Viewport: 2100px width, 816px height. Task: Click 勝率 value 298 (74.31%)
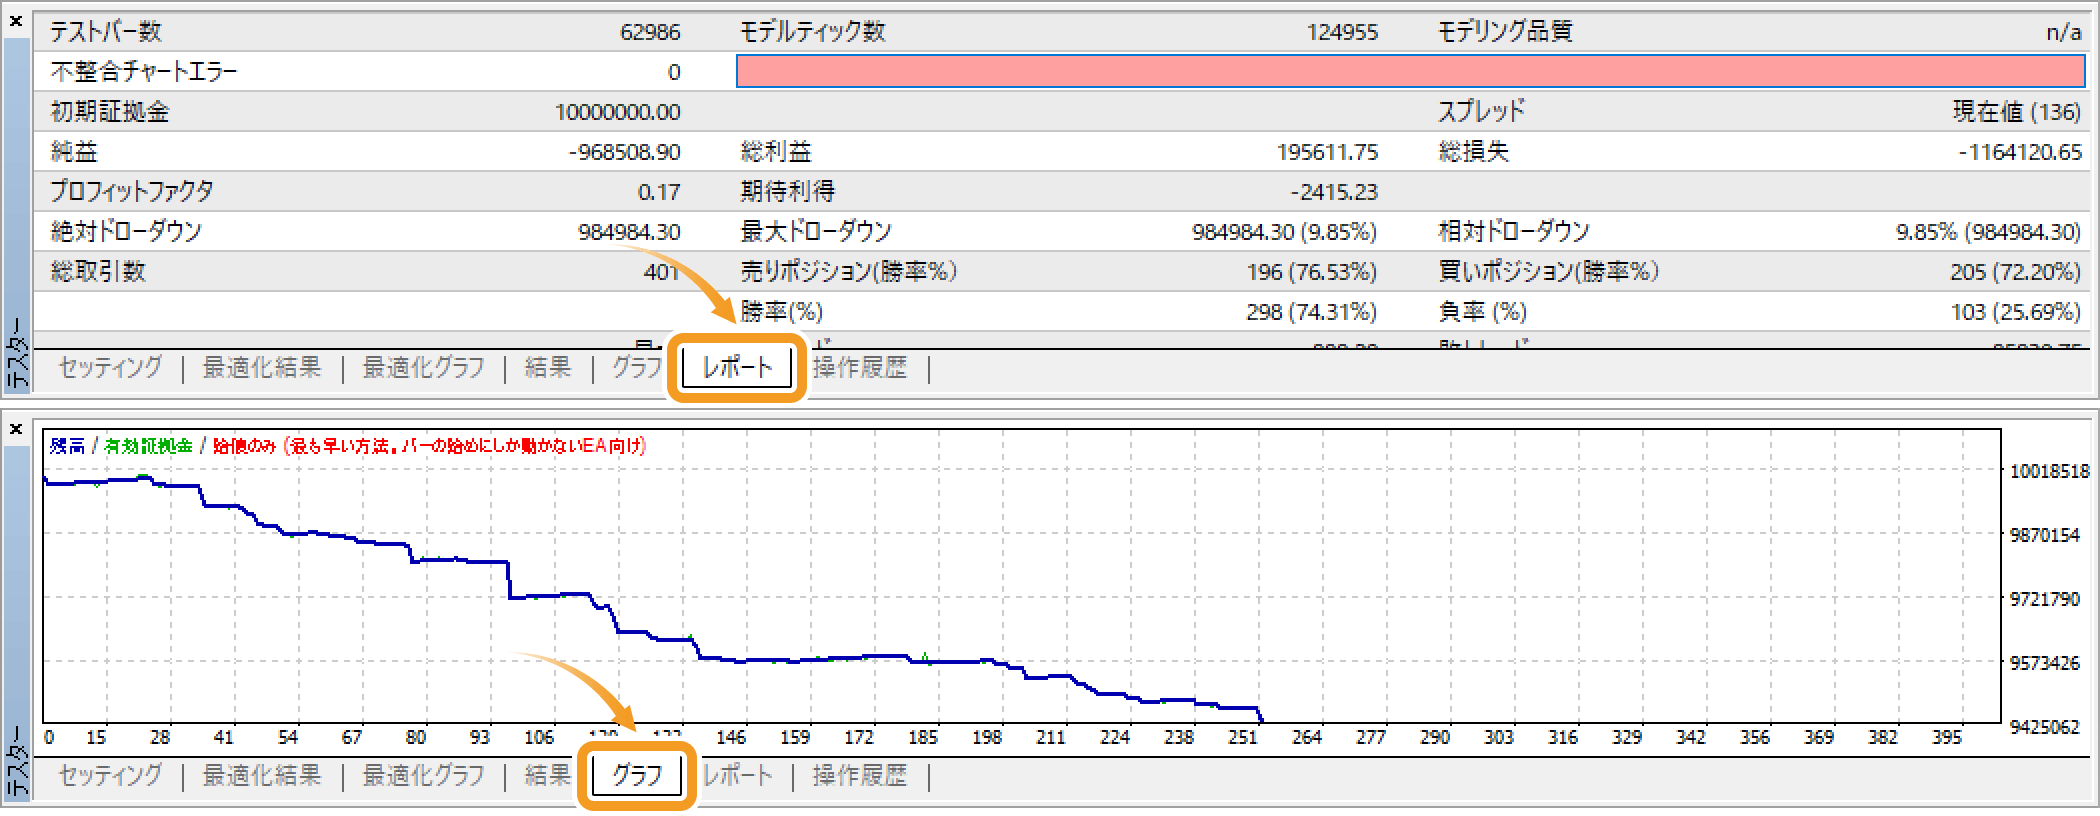[1312, 312]
